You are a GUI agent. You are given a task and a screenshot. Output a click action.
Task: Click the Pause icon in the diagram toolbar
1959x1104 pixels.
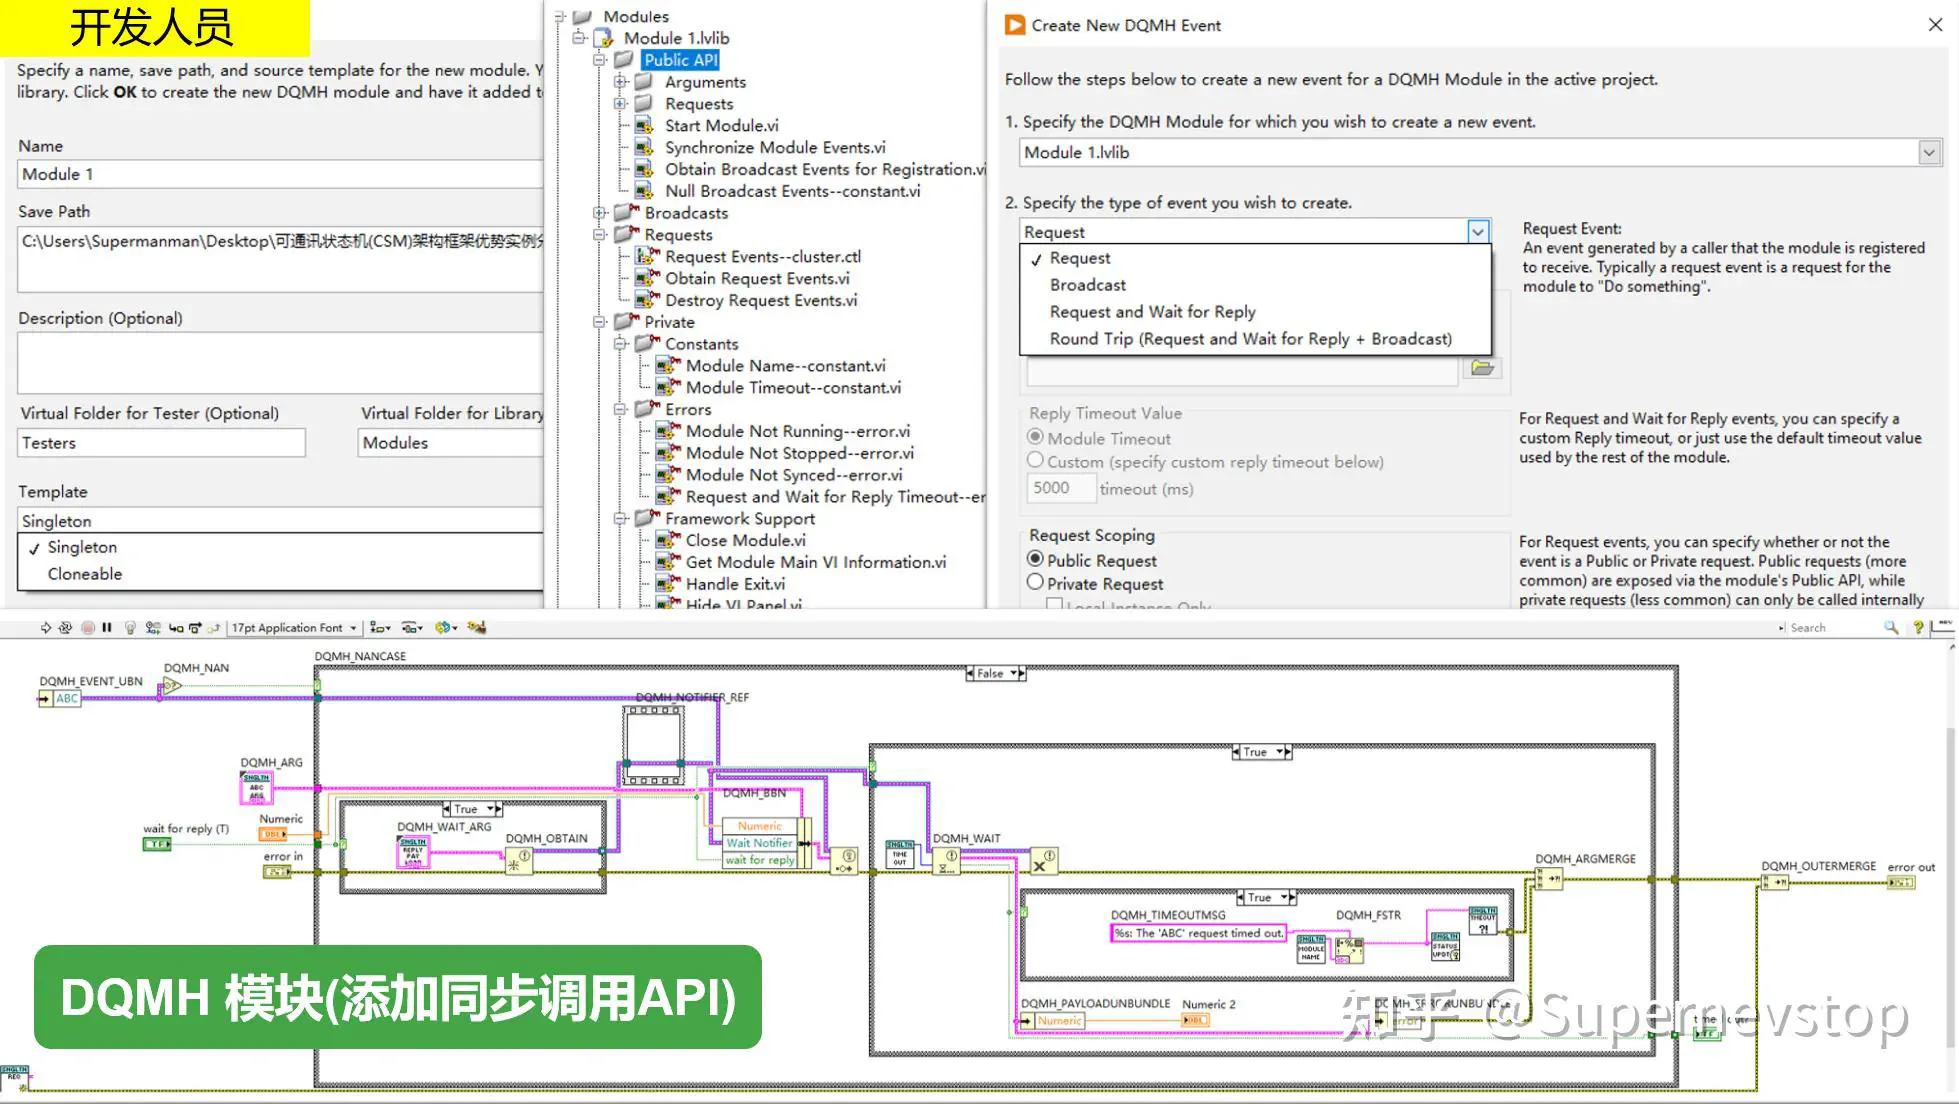point(107,628)
